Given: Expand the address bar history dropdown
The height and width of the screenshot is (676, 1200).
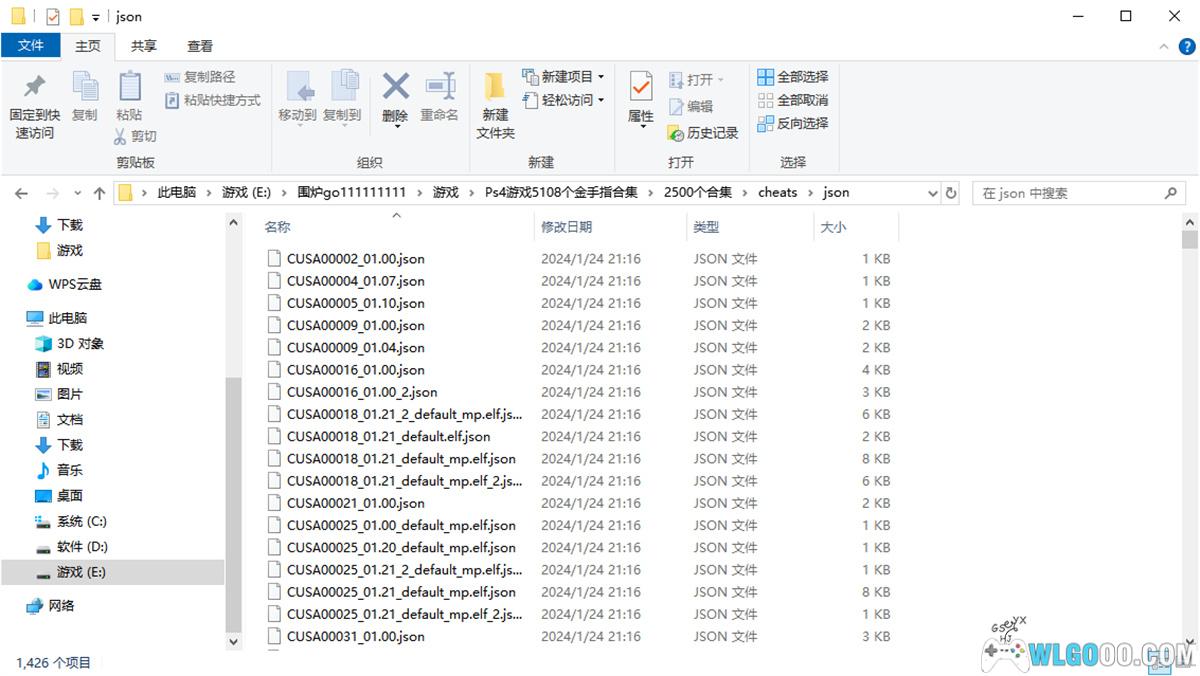Looking at the screenshot, I should pyautogui.click(x=932, y=193).
